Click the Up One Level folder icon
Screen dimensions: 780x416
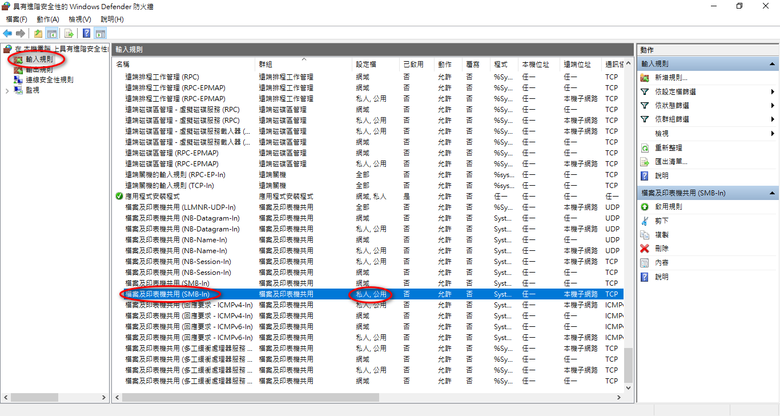38,33
